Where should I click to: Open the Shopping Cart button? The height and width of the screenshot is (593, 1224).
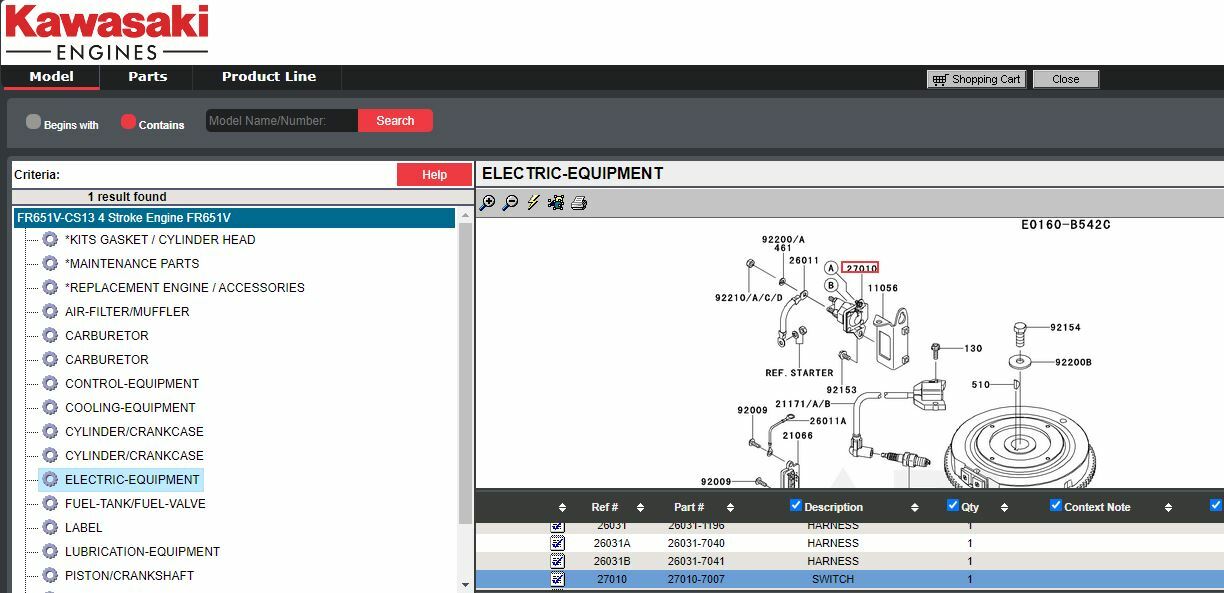976,79
